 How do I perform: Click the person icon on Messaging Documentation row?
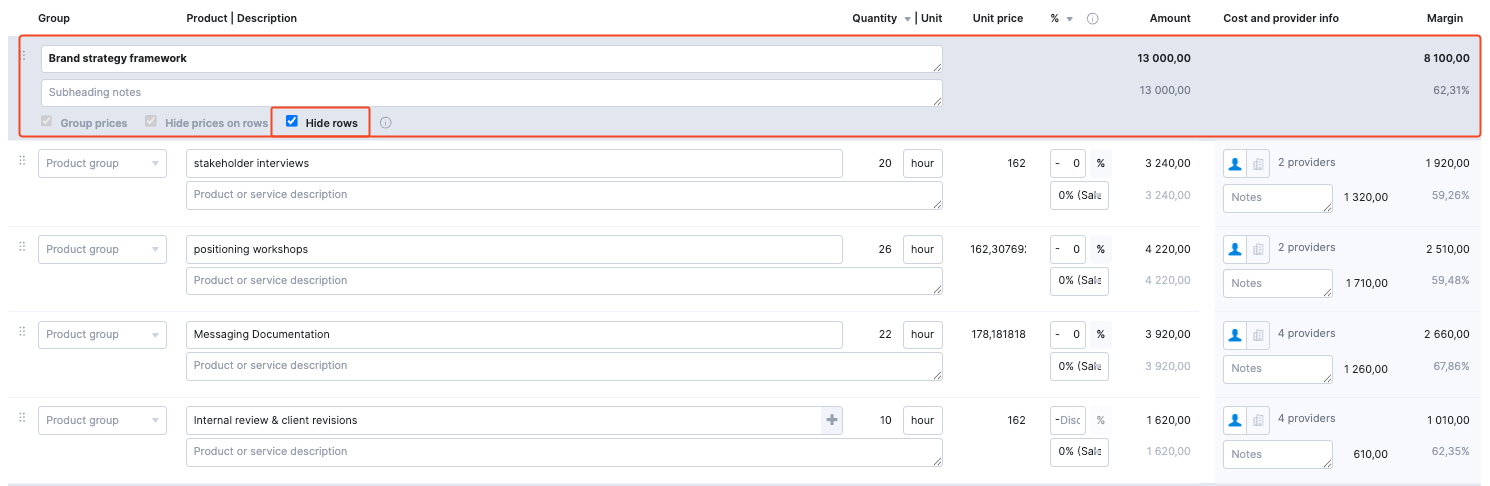(1235, 335)
